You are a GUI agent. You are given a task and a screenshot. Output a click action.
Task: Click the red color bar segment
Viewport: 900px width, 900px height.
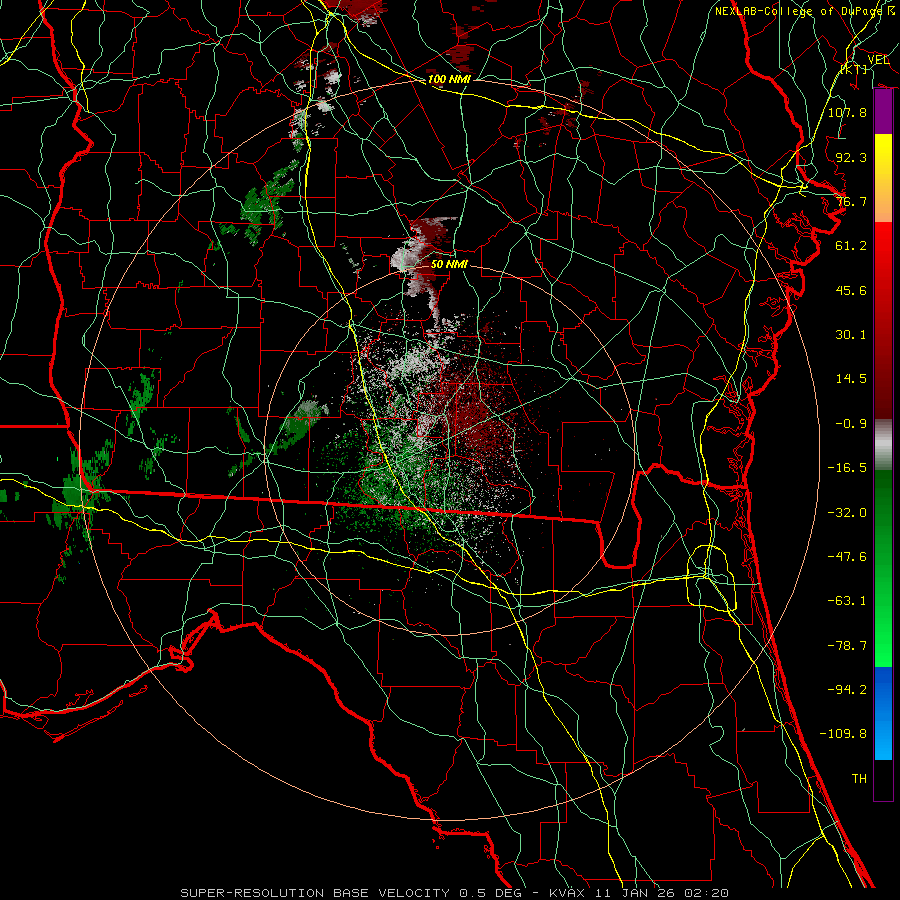click(883, 320)
